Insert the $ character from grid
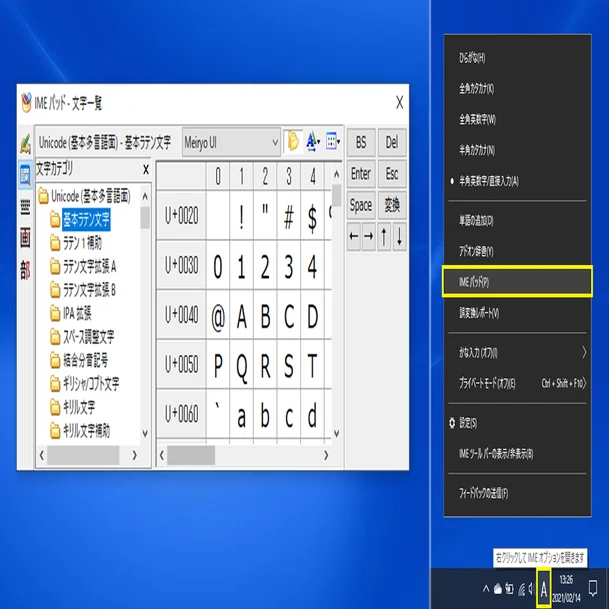The image size is (609, 609). (312, 216)
